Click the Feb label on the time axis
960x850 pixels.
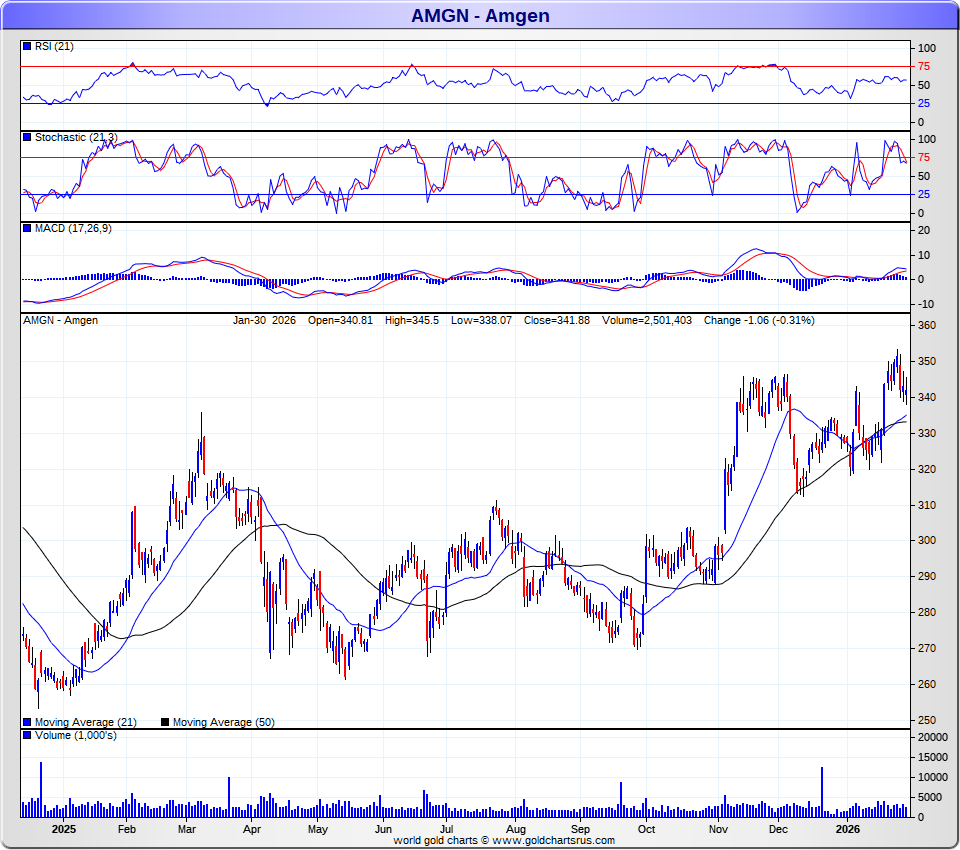tap(127, 829)
